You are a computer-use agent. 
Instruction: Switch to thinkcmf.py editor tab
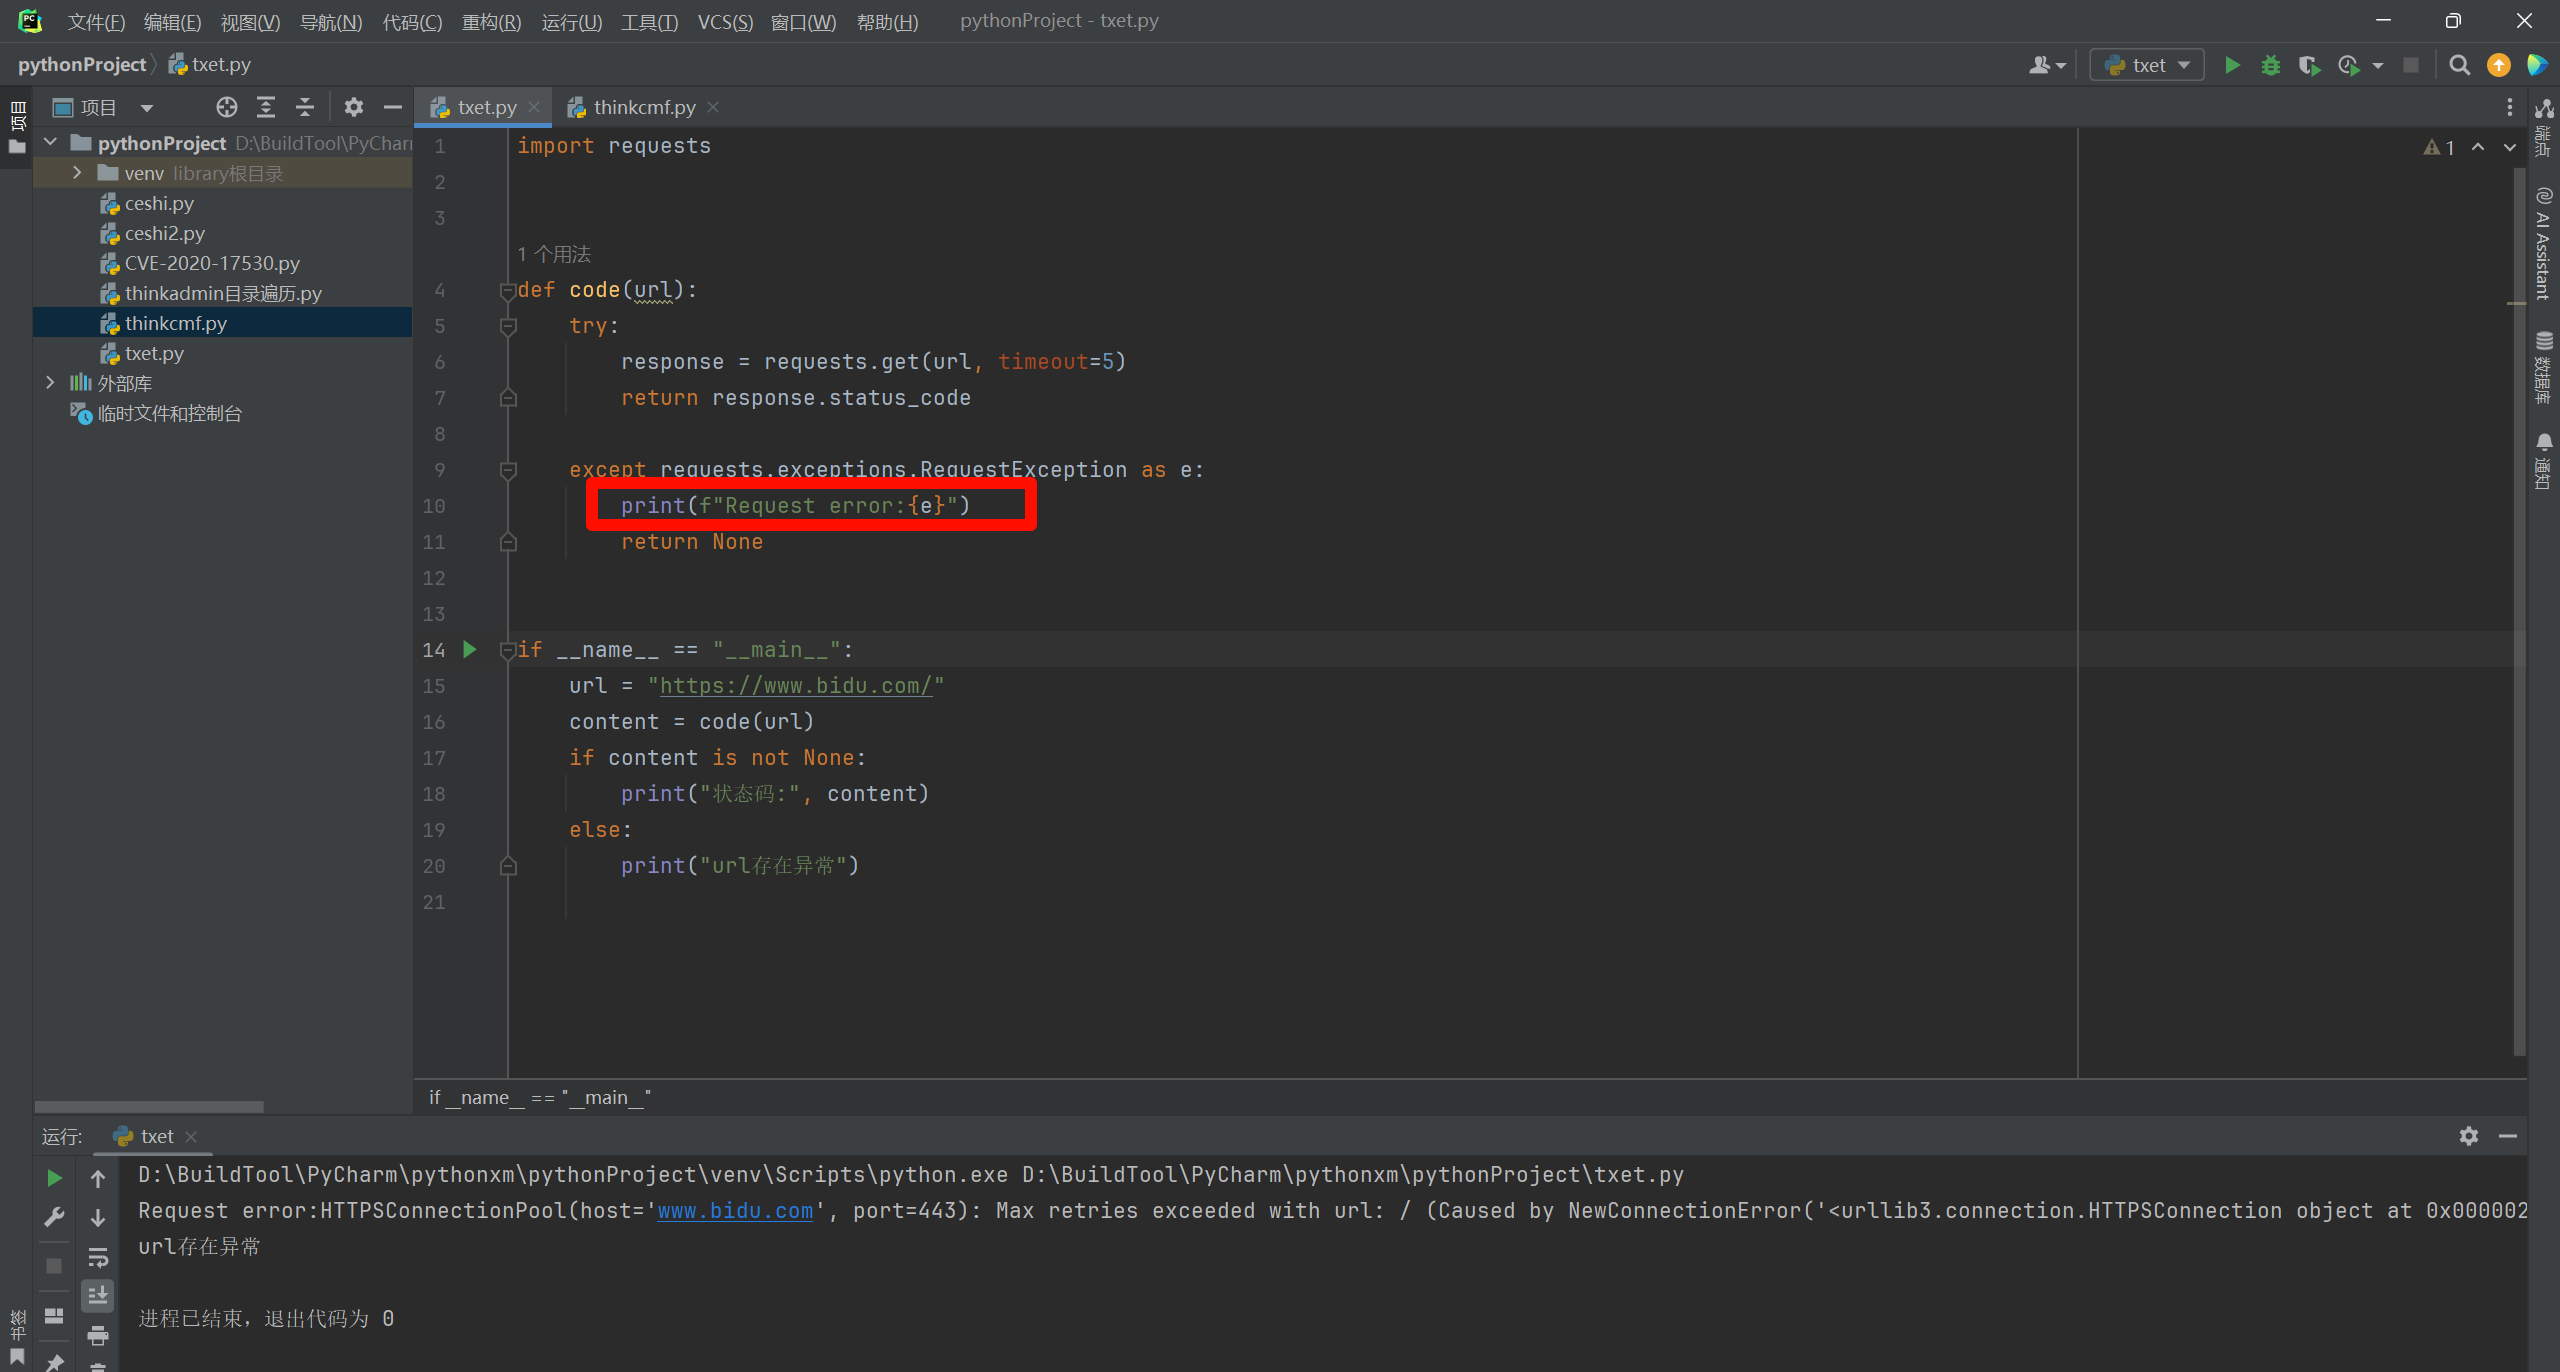644,107
